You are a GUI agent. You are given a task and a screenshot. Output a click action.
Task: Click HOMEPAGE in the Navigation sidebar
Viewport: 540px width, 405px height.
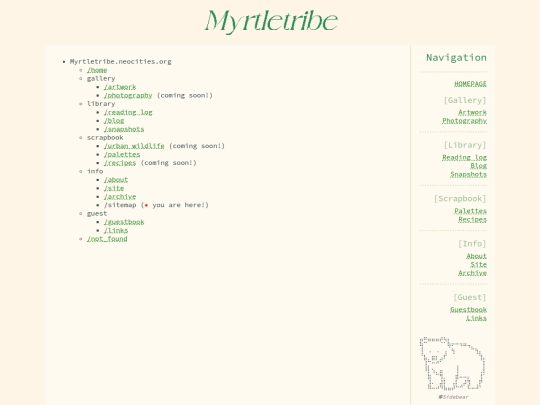point(470,84)
